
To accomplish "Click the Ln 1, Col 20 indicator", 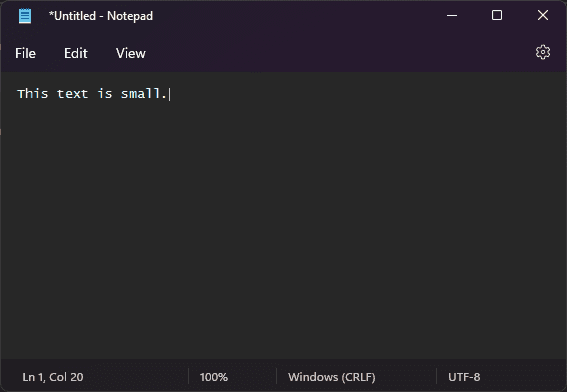I will (53, 377).
